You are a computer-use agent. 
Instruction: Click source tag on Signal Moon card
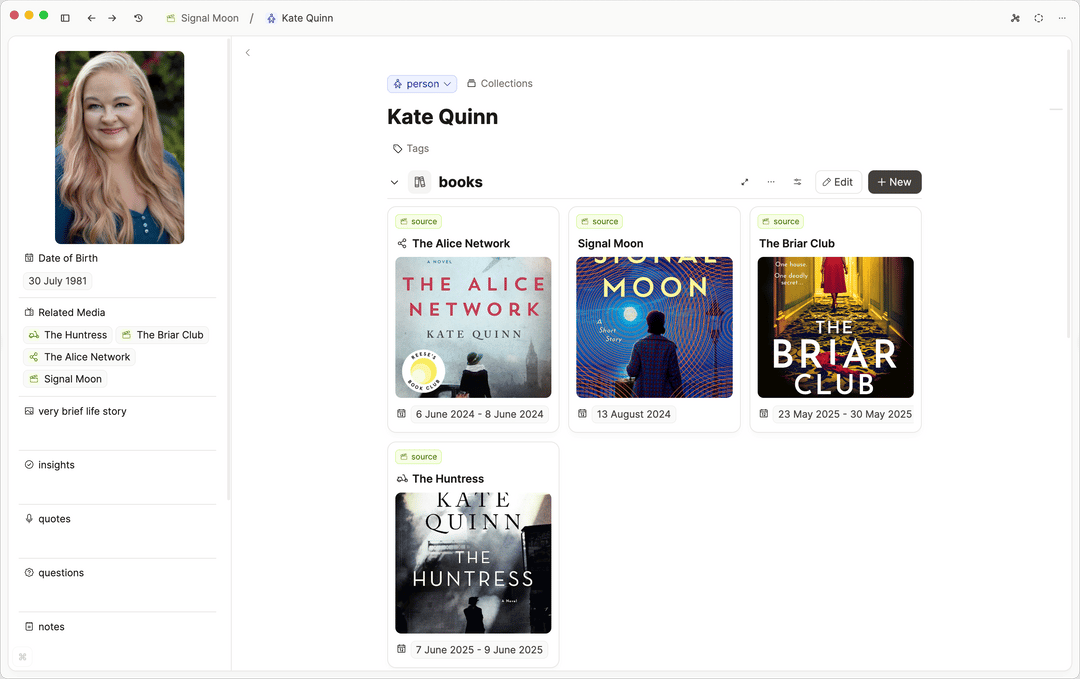[599, 221]
